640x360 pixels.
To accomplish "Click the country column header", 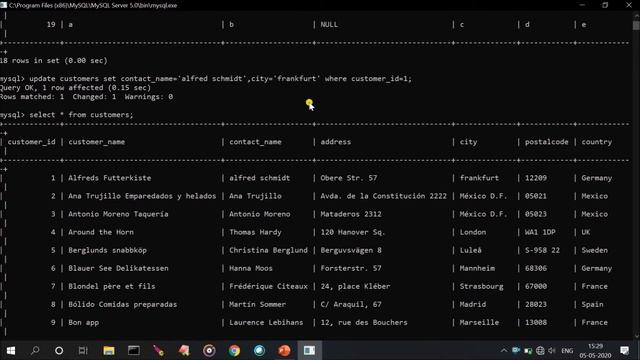I will (597, 142).
